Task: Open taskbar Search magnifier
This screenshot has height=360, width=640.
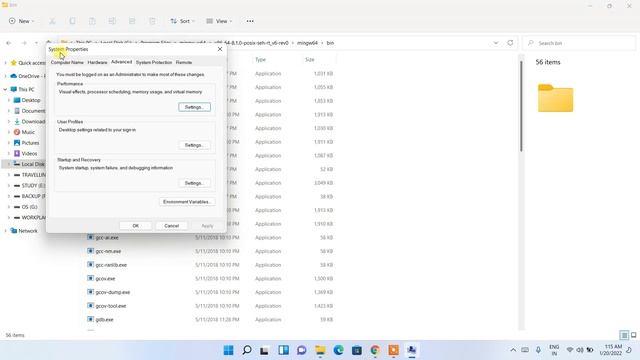Action: click(x=247, y=350)
